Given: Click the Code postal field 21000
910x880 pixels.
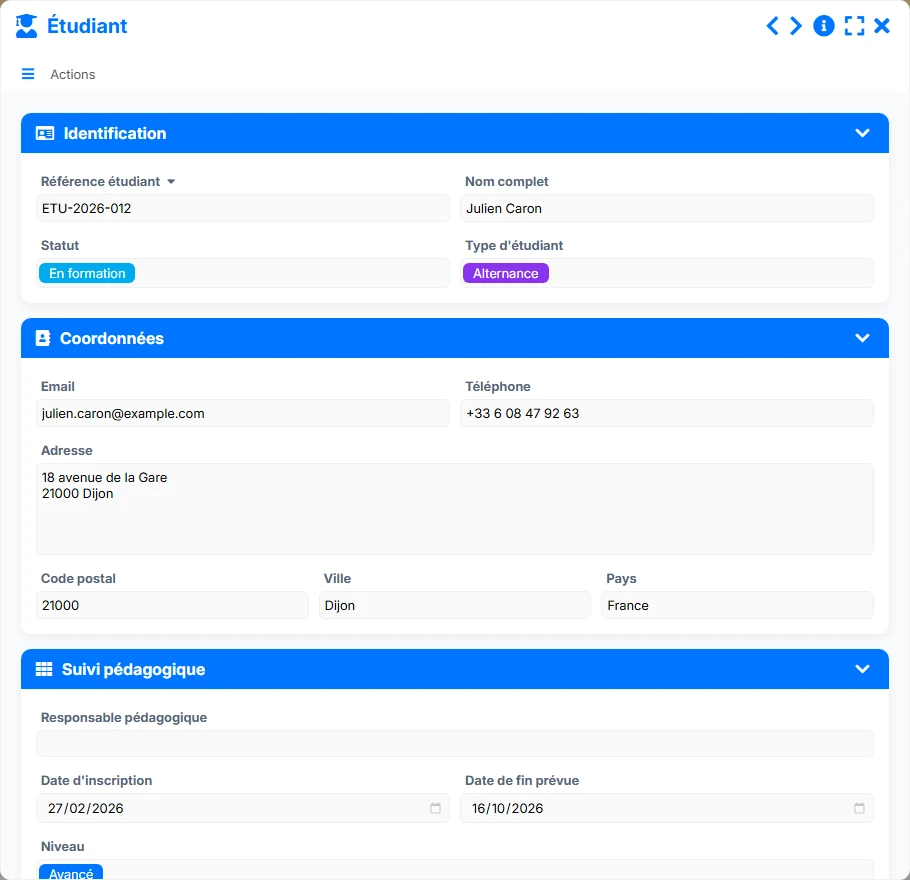Looking at the screenshot, I should point(172,605).
